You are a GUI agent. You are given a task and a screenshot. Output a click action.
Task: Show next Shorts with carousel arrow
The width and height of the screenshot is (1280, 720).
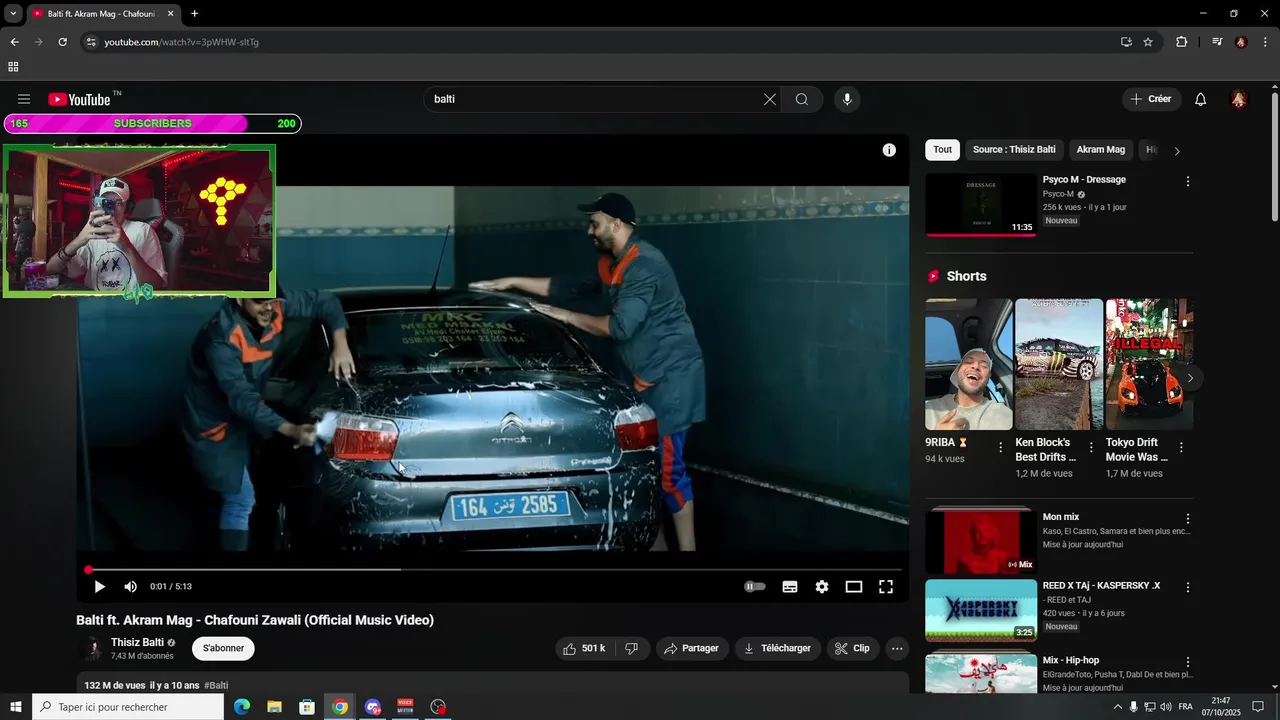[x=1190, y=378]
